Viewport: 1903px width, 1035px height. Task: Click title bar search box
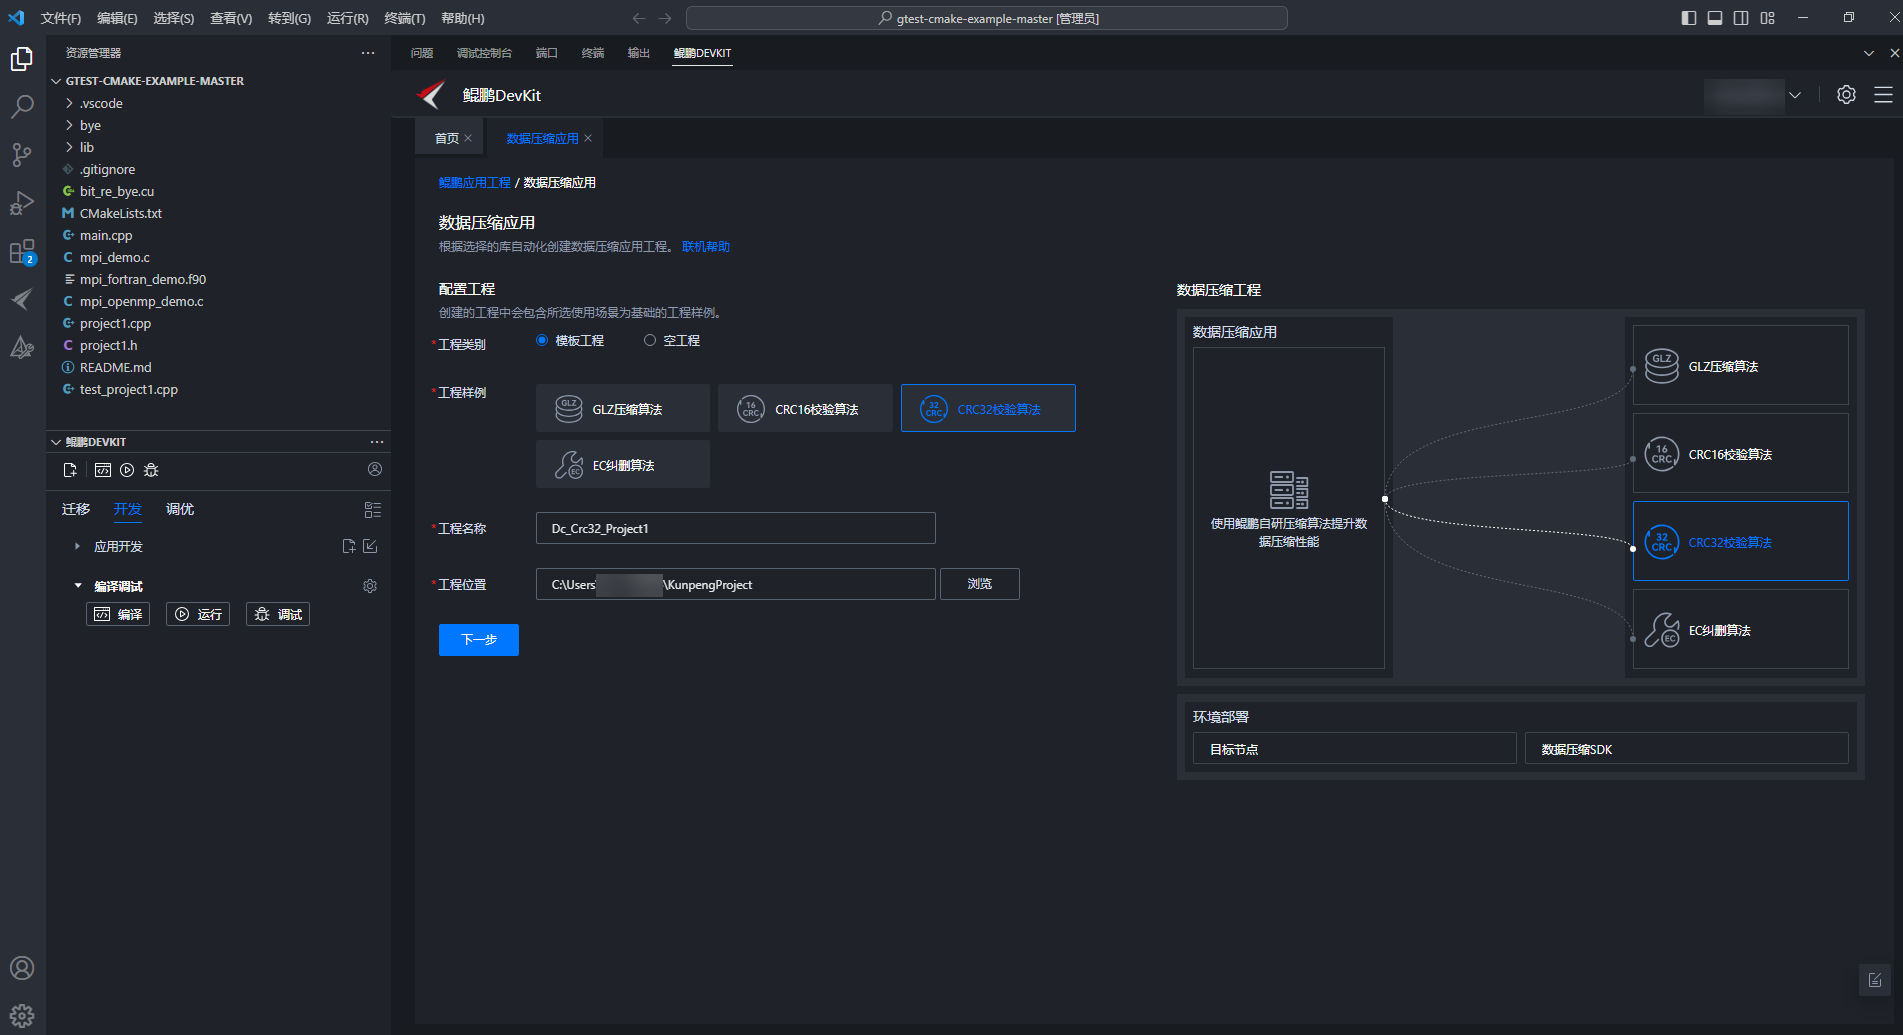point(987,18)
